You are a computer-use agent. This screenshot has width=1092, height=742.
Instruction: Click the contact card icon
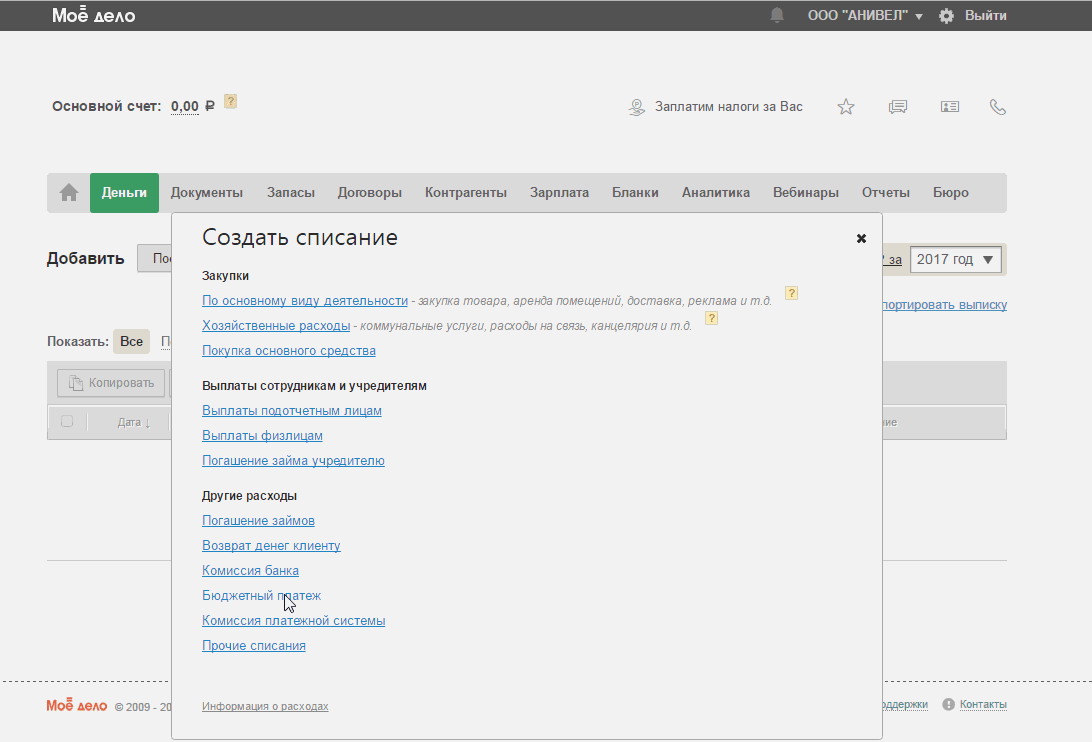(949, 107)
